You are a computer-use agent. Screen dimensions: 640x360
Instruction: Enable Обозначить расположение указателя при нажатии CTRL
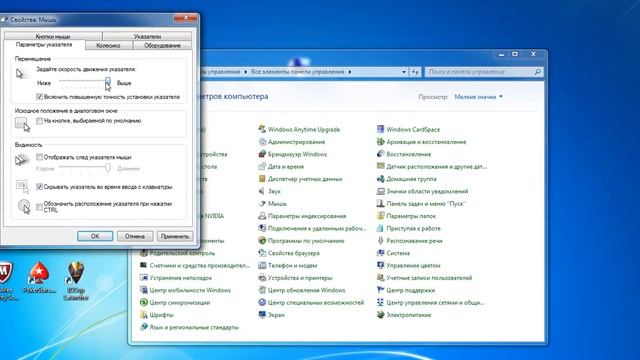point(40,207)
